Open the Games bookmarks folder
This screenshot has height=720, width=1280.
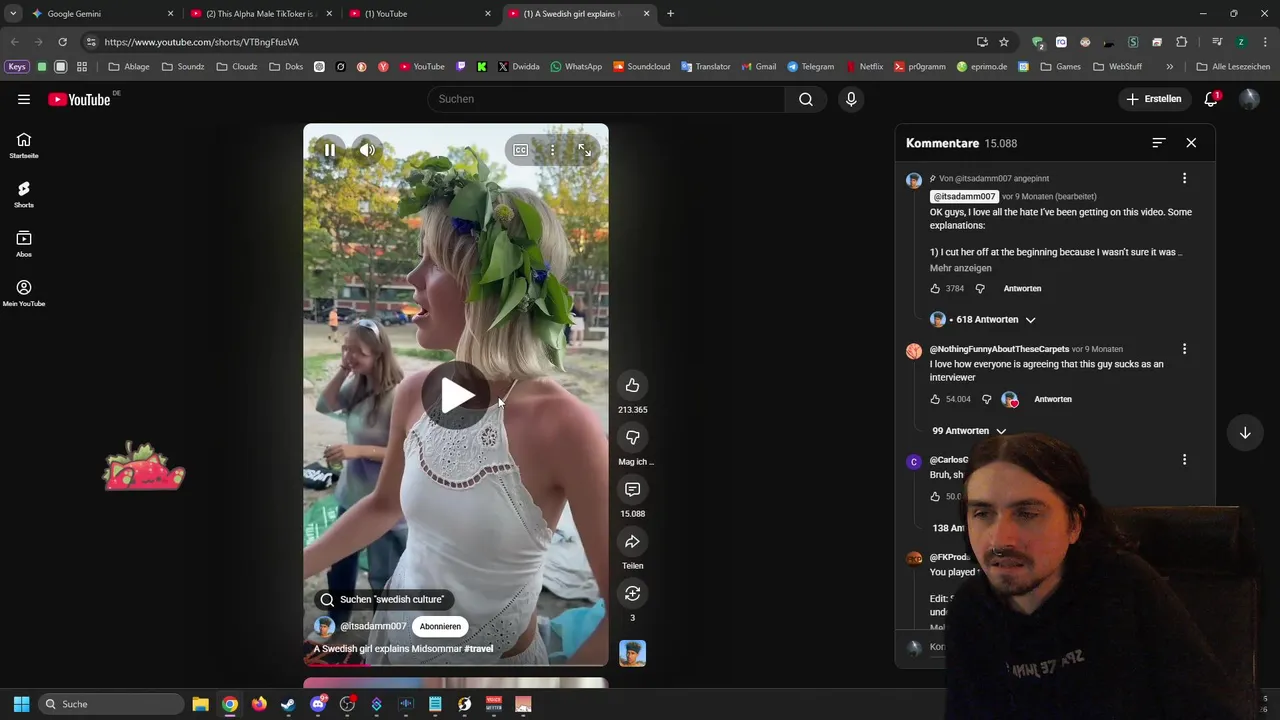[1061, 67]
